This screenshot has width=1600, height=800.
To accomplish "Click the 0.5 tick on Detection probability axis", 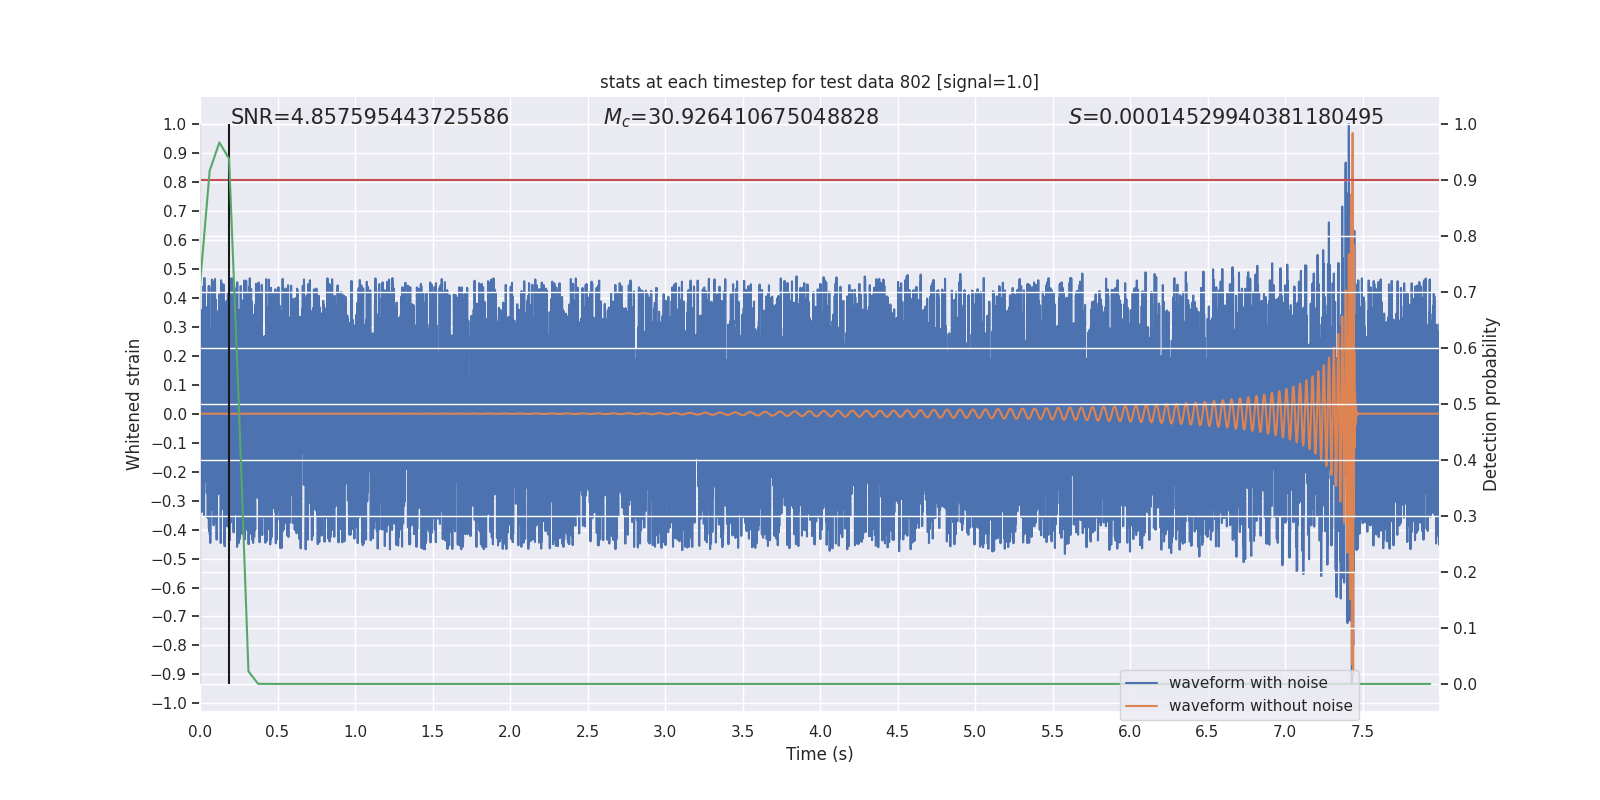I will point(1464,405).
